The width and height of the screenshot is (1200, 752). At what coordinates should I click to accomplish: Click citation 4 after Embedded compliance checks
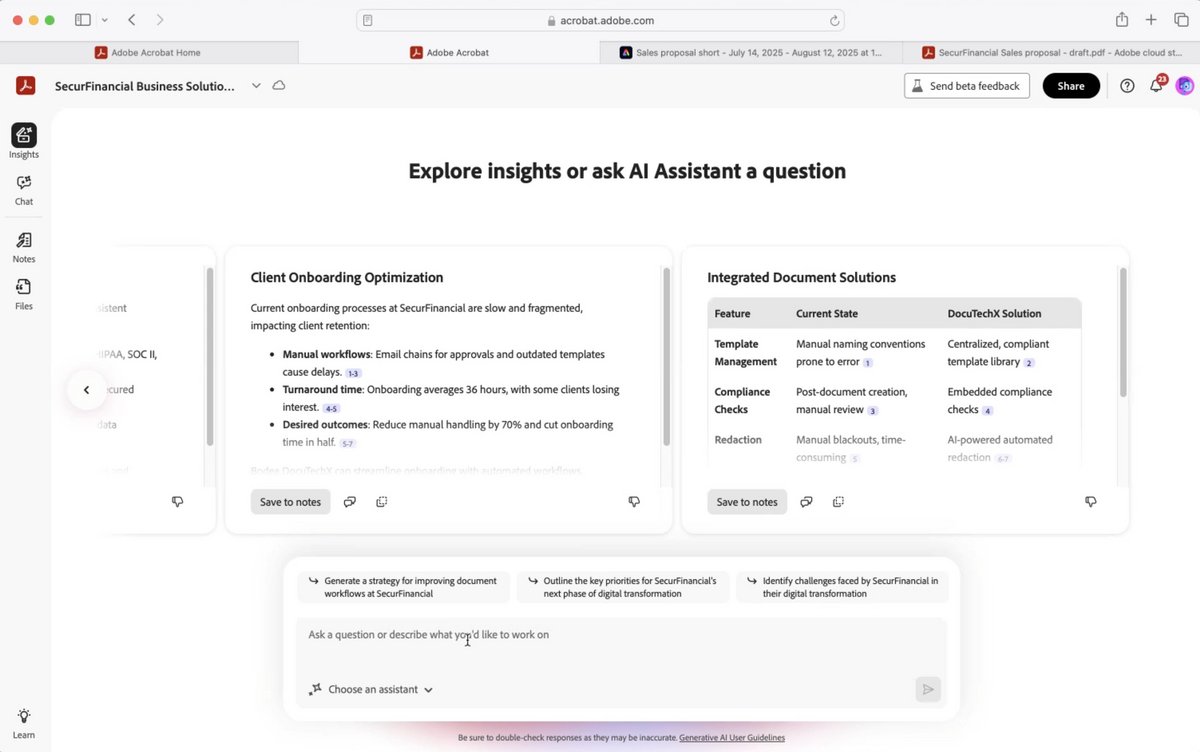pyautogui.click(x=988, y=411)
